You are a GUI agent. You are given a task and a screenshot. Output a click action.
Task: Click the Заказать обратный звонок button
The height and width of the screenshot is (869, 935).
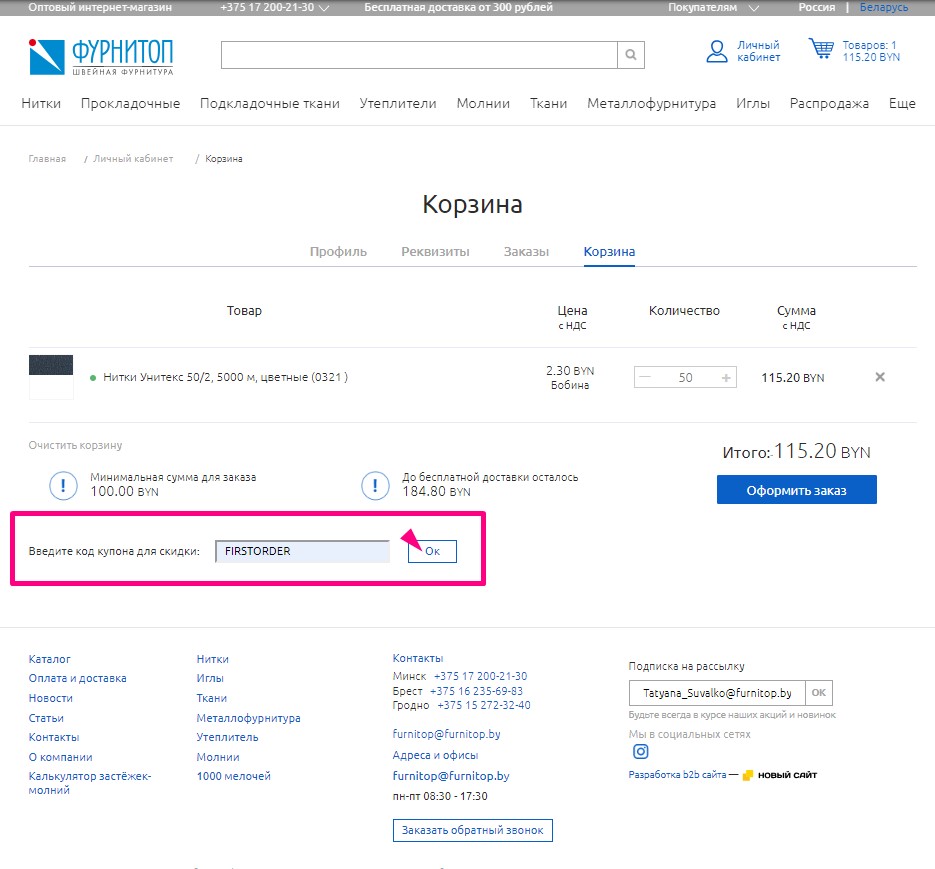[x=472, y=830]
